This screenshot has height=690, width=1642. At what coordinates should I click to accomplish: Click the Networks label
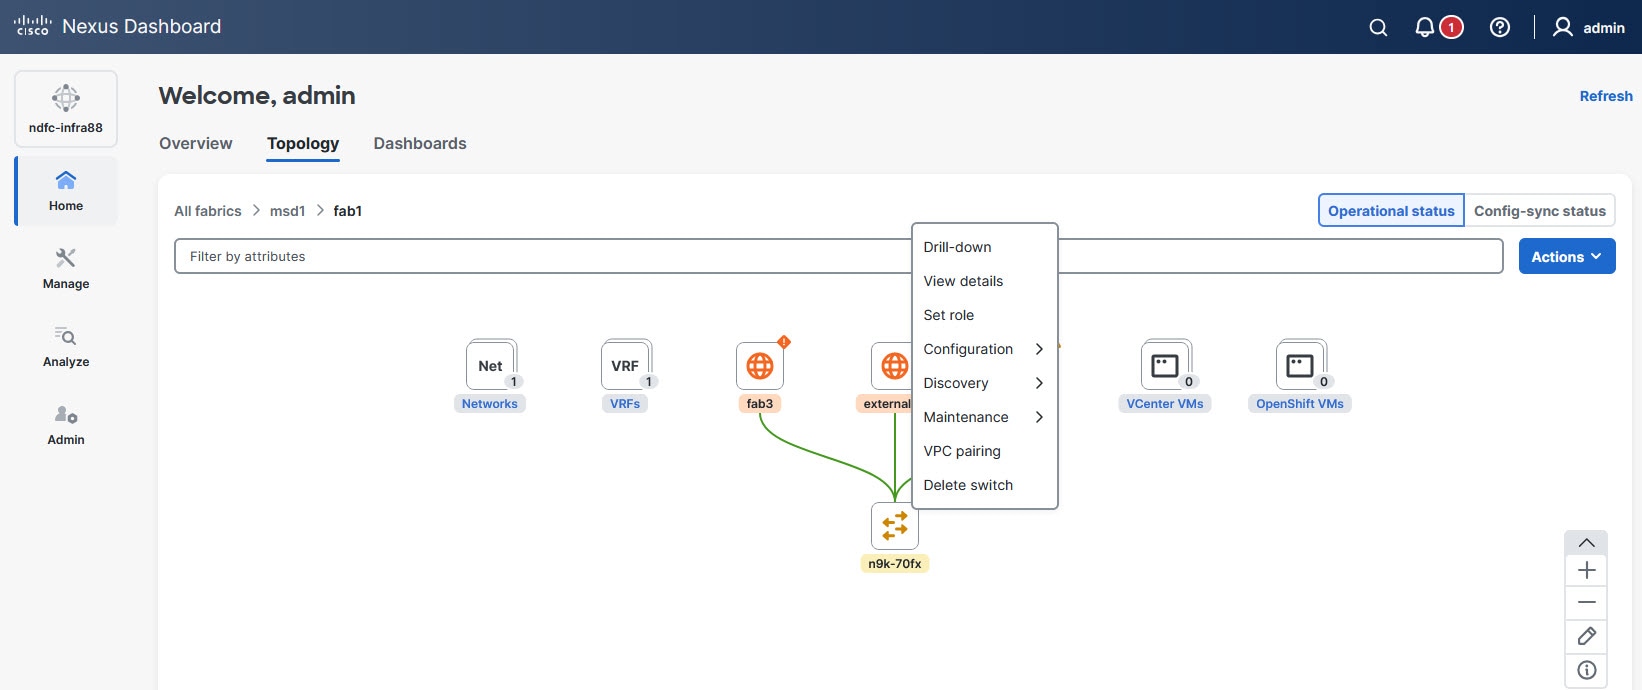tap(490, 404)
